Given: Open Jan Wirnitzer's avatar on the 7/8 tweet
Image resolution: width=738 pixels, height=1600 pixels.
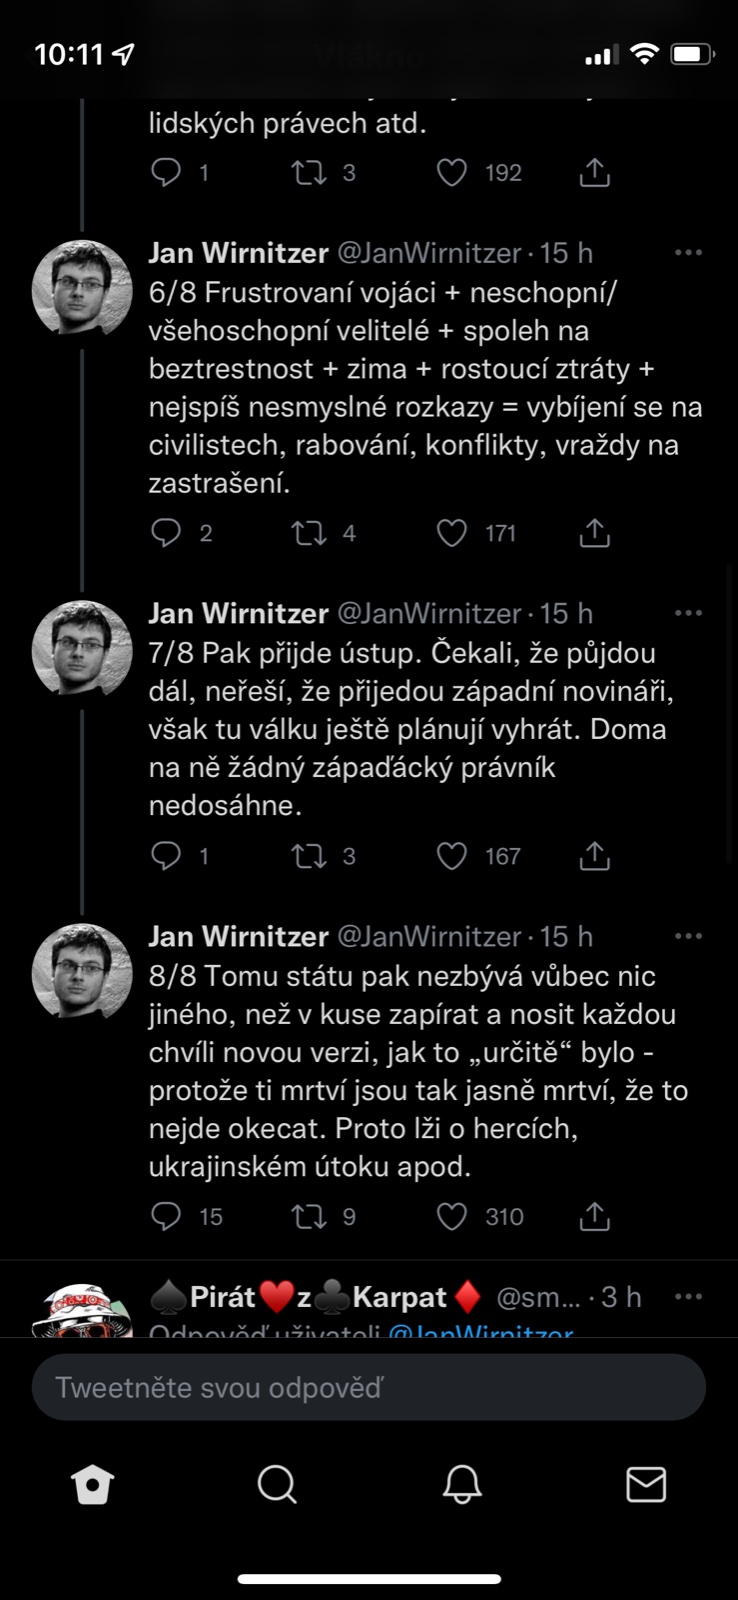Looking at the screenshot, I should point(82,648).
